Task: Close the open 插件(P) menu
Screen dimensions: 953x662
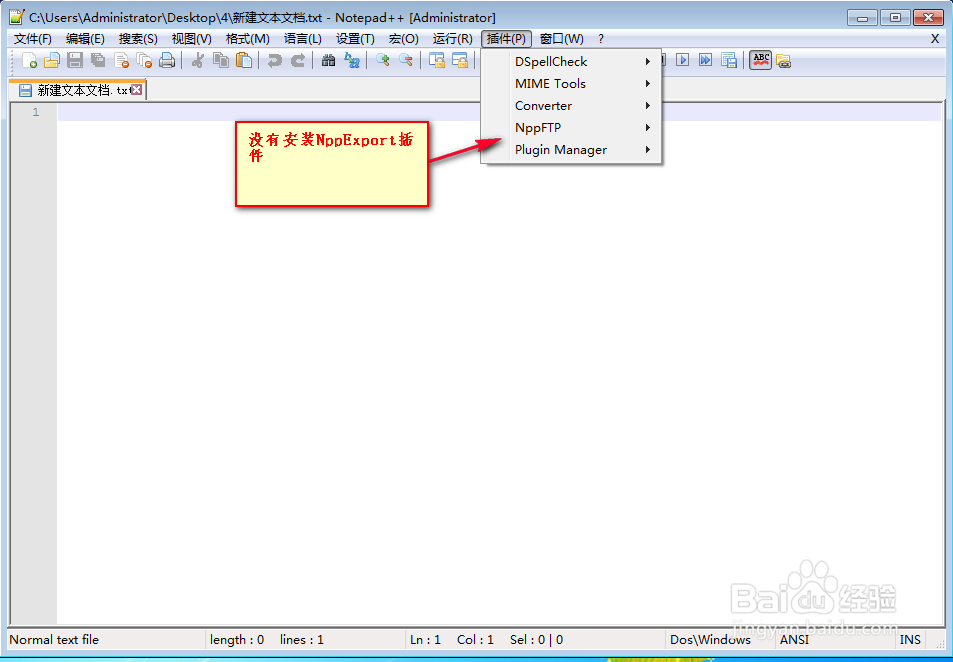Action: click(x=506, y=39)
